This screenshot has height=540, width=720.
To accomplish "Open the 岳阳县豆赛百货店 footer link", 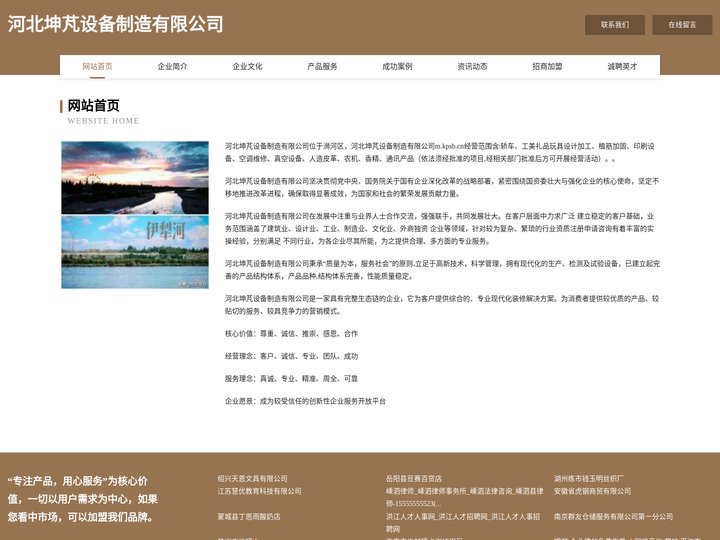I will (414, 478).
